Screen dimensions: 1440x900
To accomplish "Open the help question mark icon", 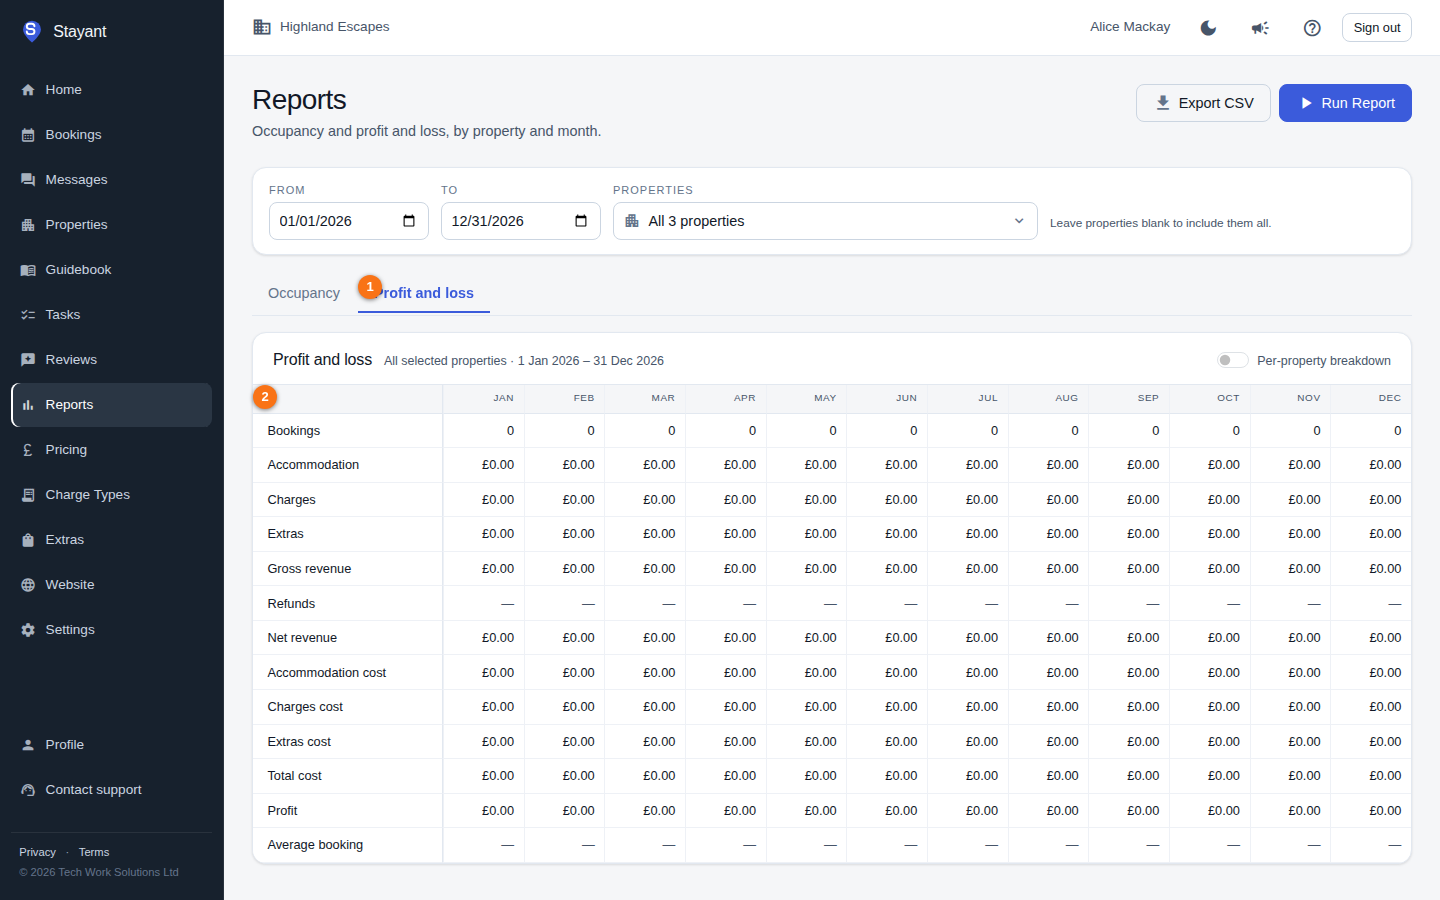I will coord(1312,28).
